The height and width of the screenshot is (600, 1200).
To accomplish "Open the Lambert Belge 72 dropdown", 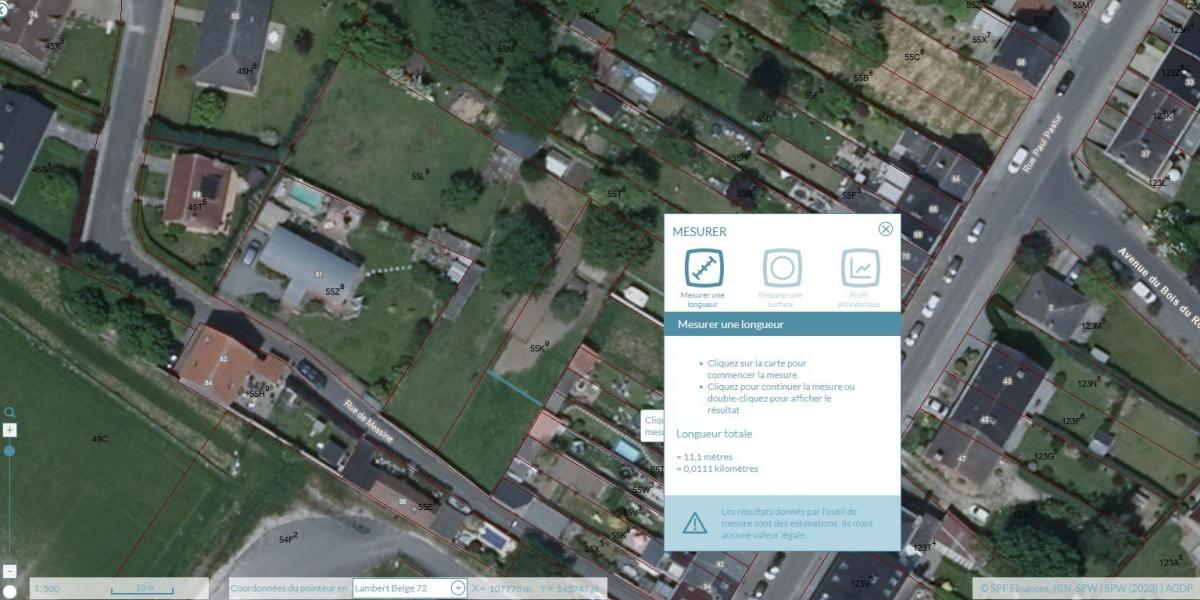I will coord(458,588).
